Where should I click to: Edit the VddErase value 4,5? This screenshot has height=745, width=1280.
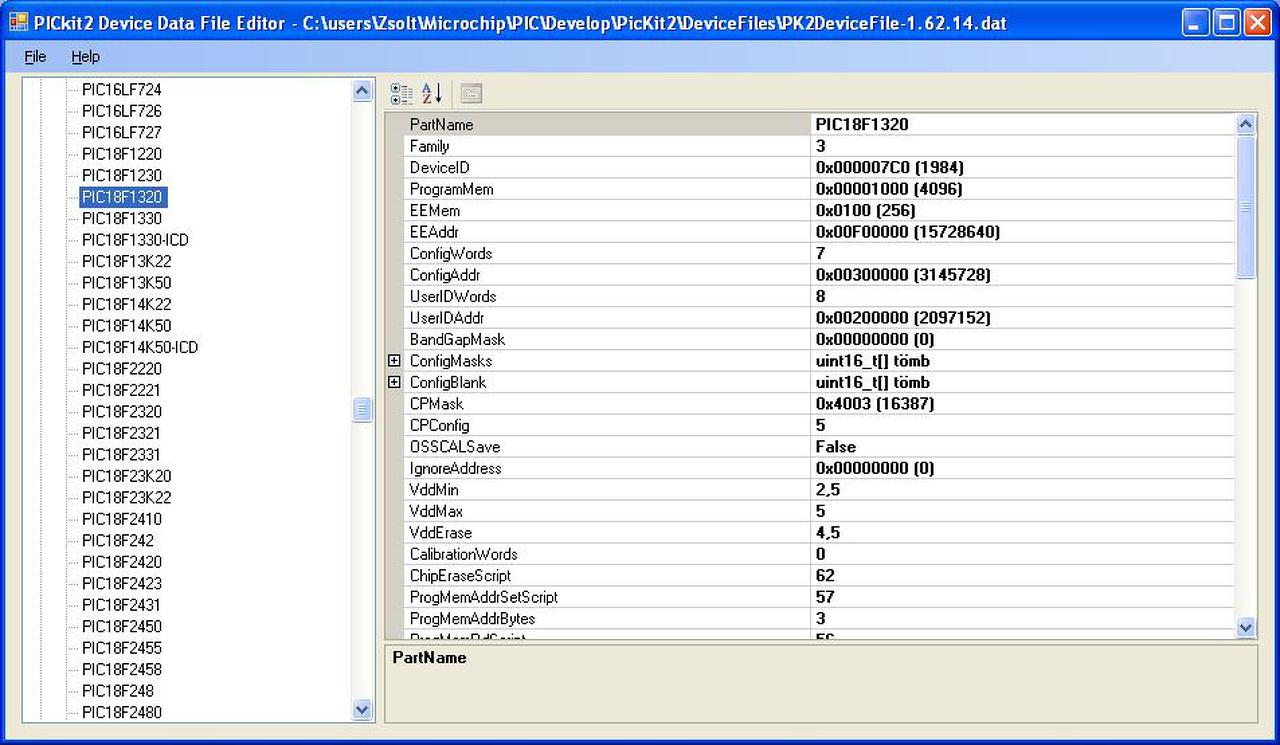point(1023,533)
